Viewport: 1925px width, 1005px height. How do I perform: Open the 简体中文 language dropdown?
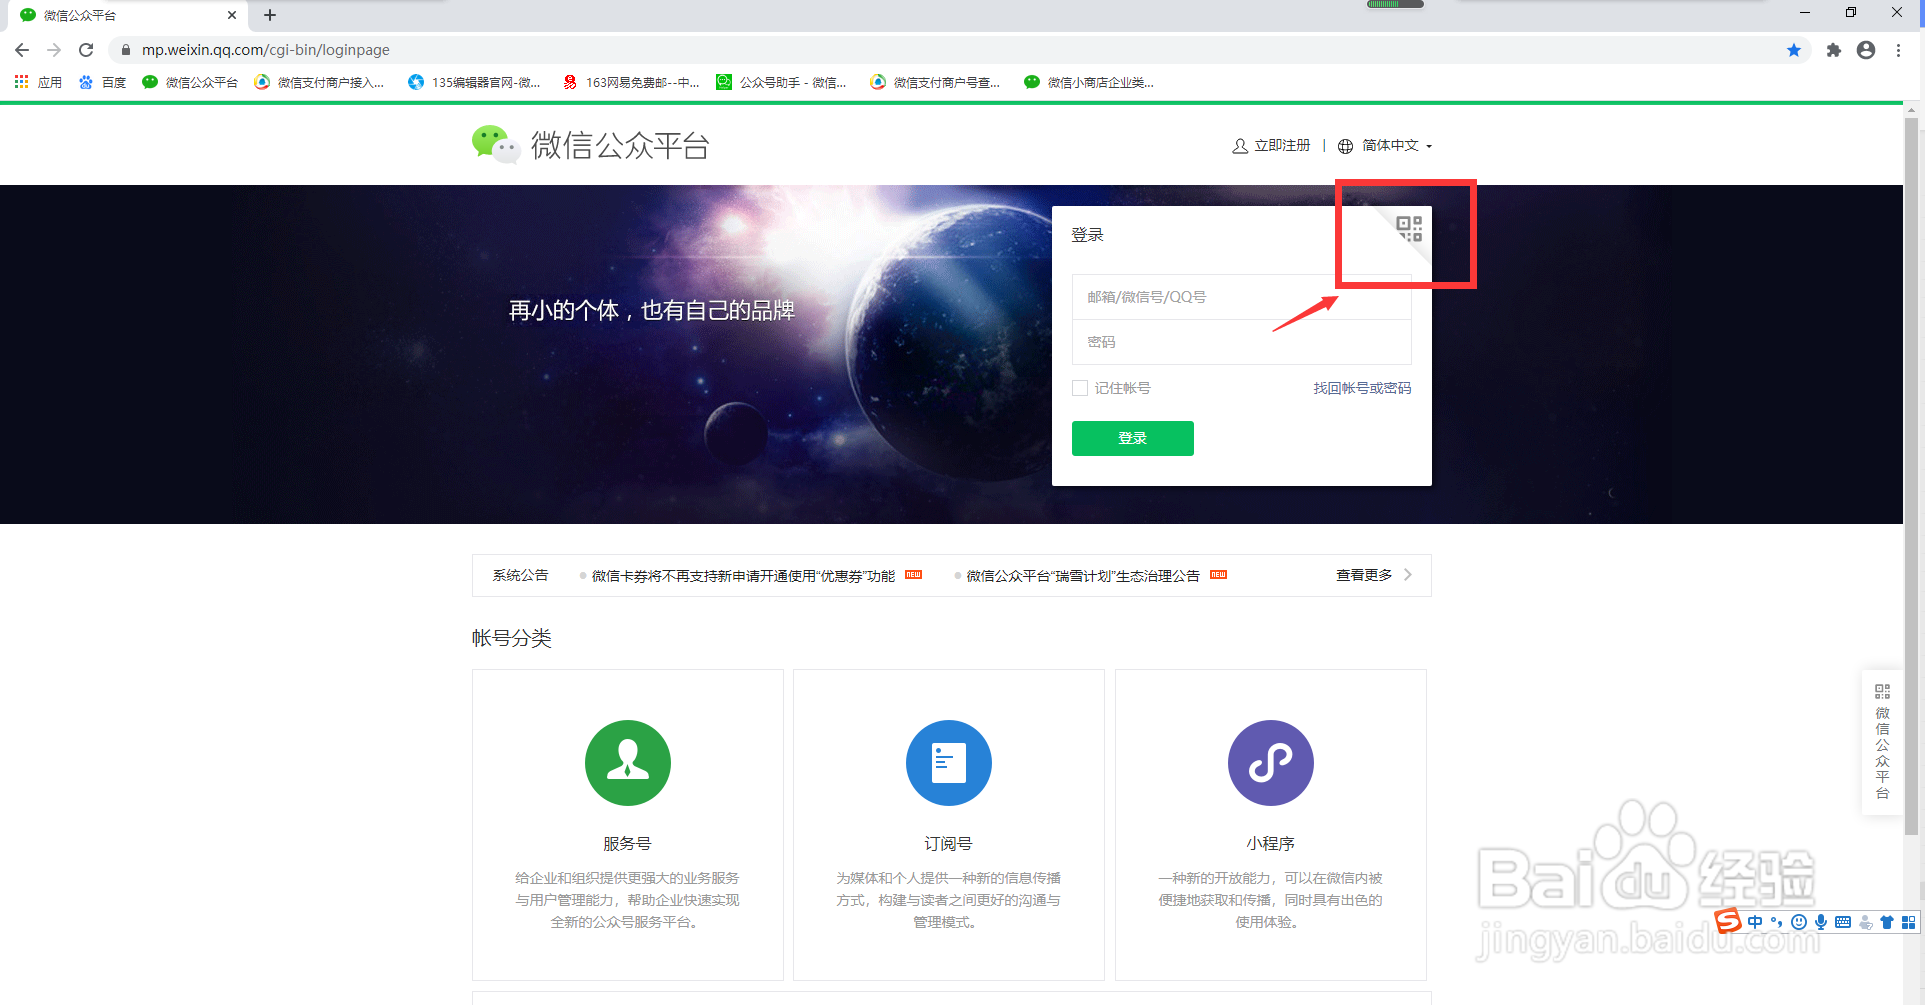point(1390,145)
